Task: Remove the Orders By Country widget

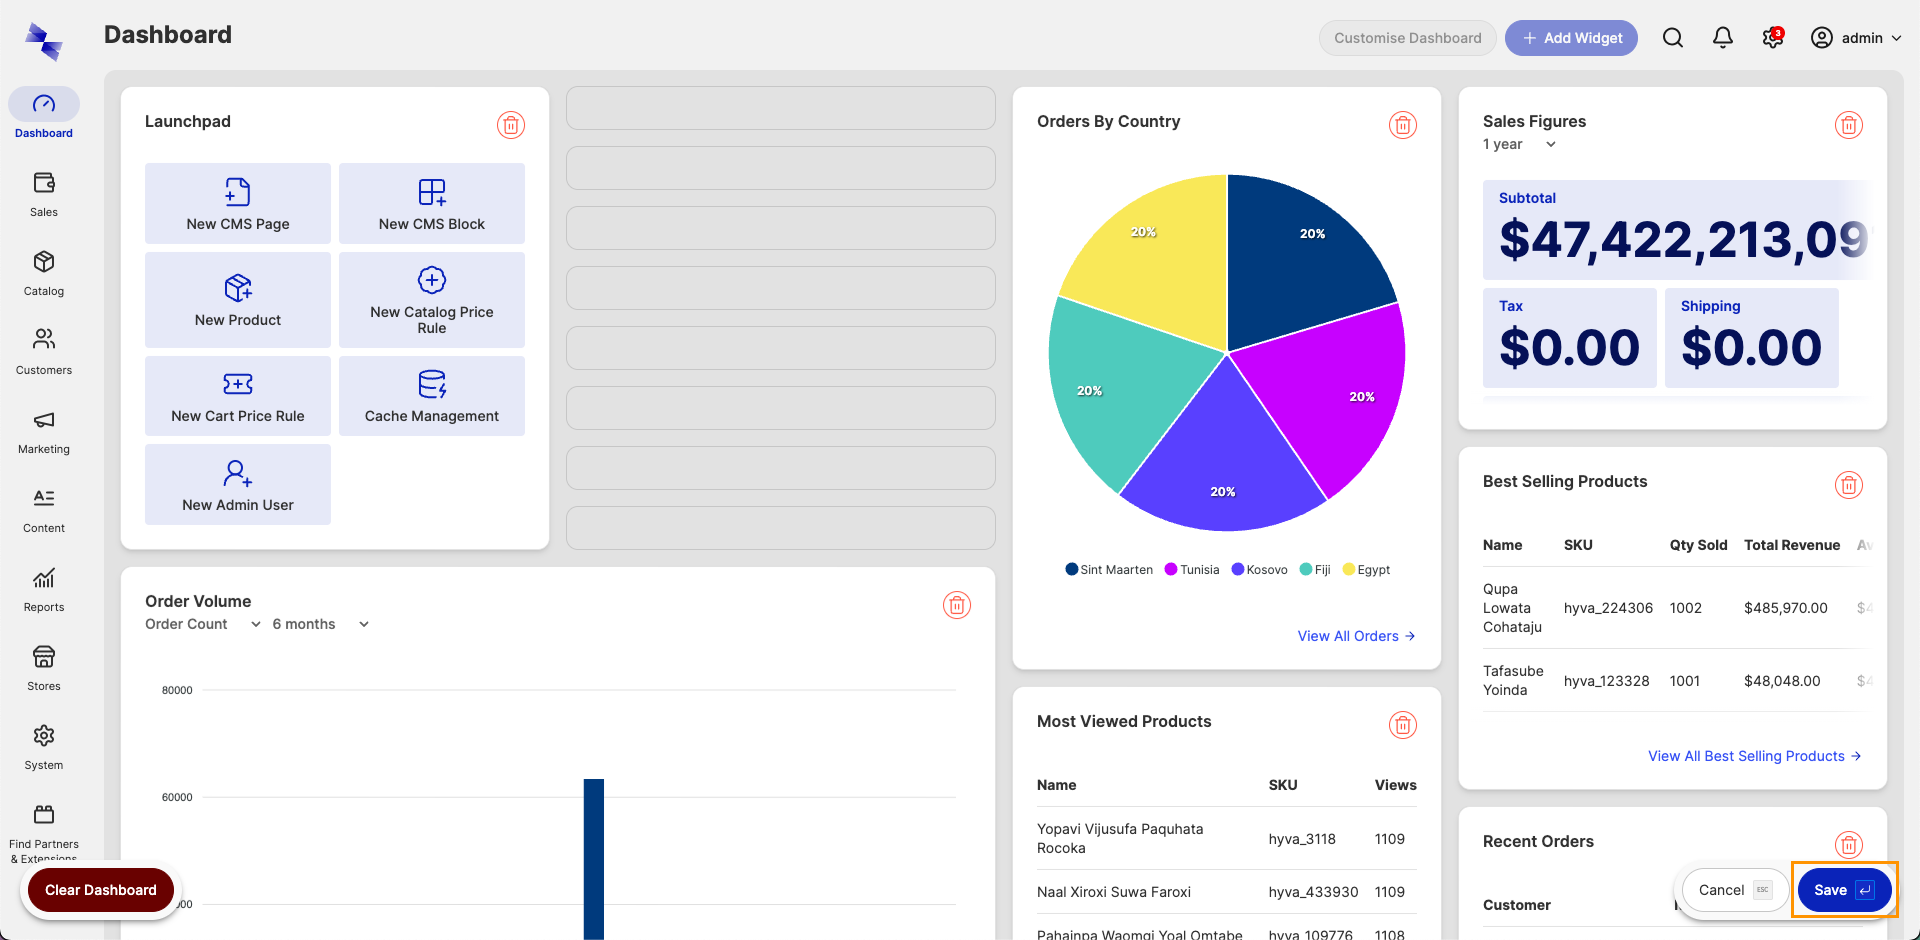Action: pyautogui.click(x=1402, y=125)
